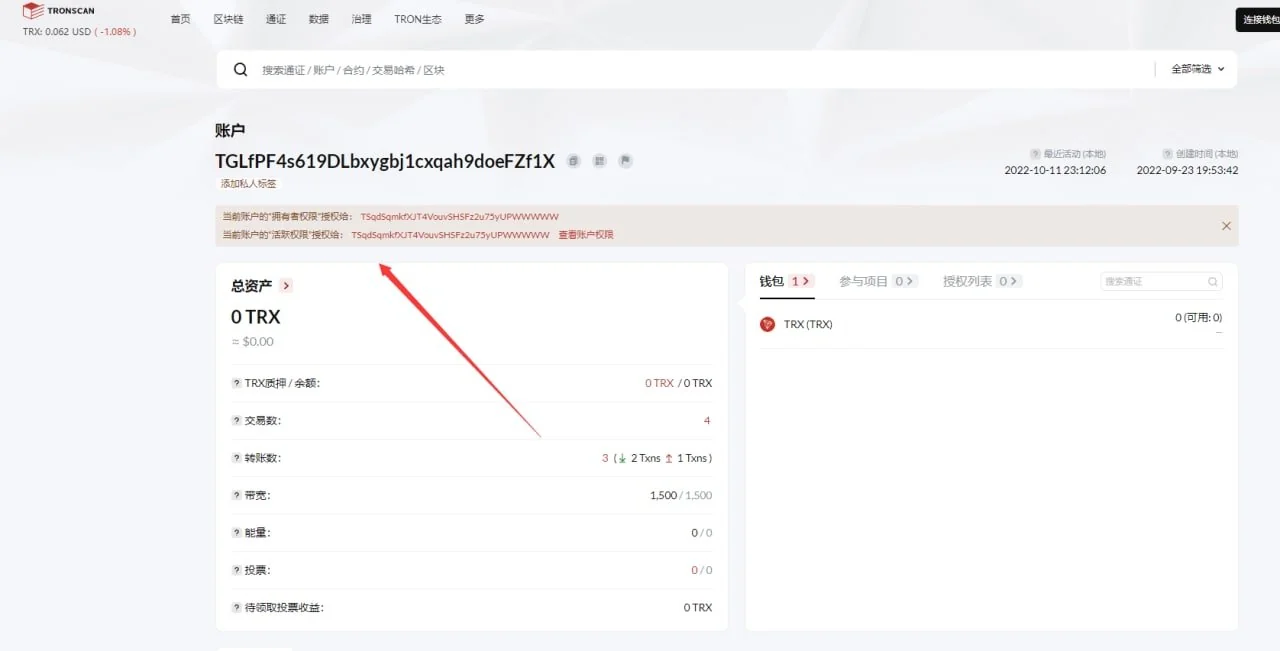Open the 全部筛选 filter dropdown
1280x651 pixels.
[x=1198, y=69]
